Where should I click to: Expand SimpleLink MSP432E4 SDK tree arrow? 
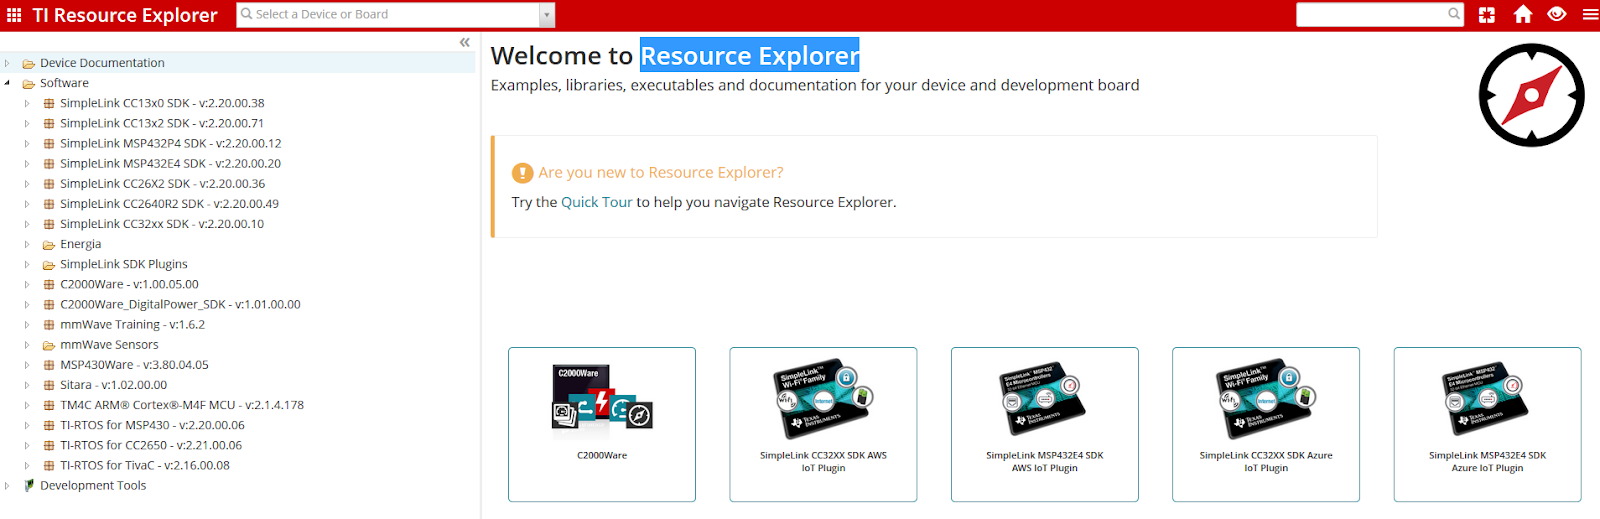click(x=27, y=164)
